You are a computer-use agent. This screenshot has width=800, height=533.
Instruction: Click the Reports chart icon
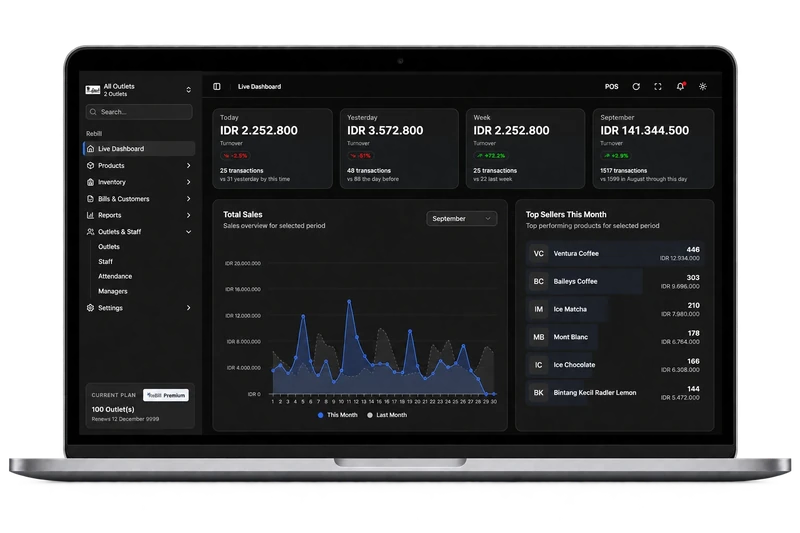[x=90, y=215]
